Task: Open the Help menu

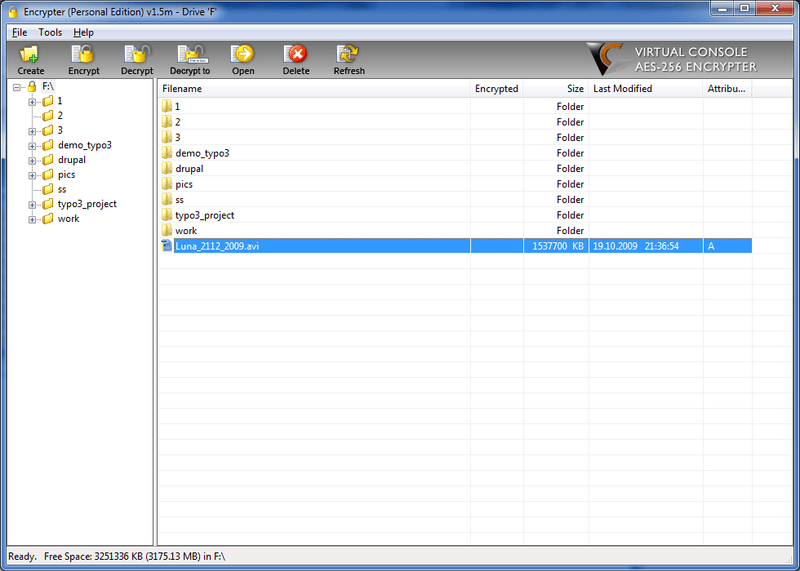Action: click(83, 33)
